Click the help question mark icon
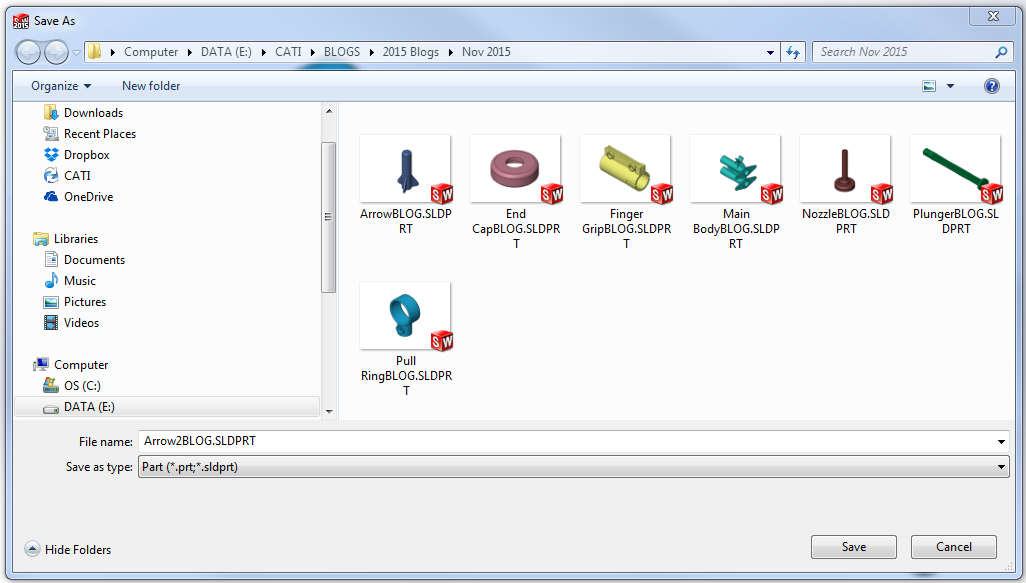 [x=991, y=86]
